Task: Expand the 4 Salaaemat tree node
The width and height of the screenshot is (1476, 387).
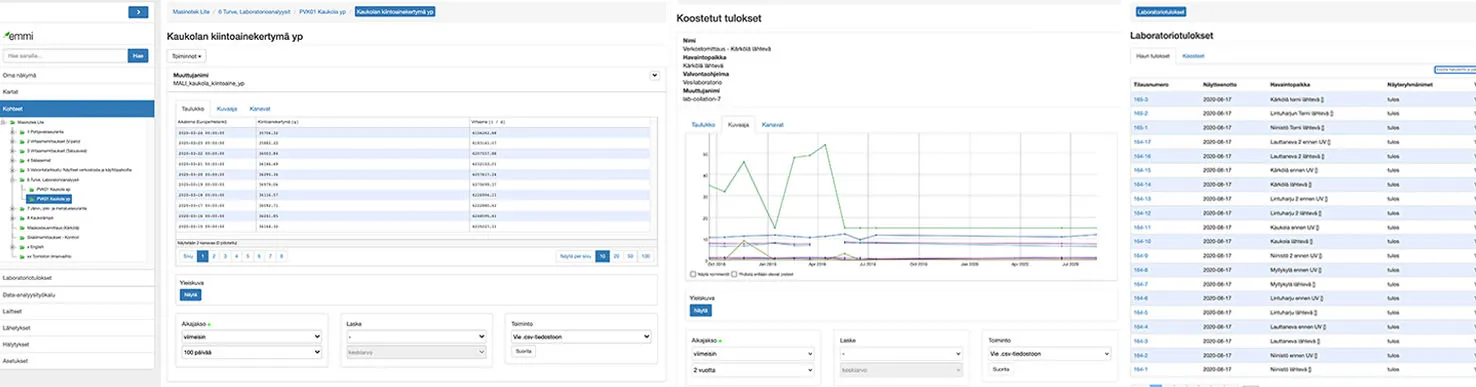Action: click(x=12, y=160)
